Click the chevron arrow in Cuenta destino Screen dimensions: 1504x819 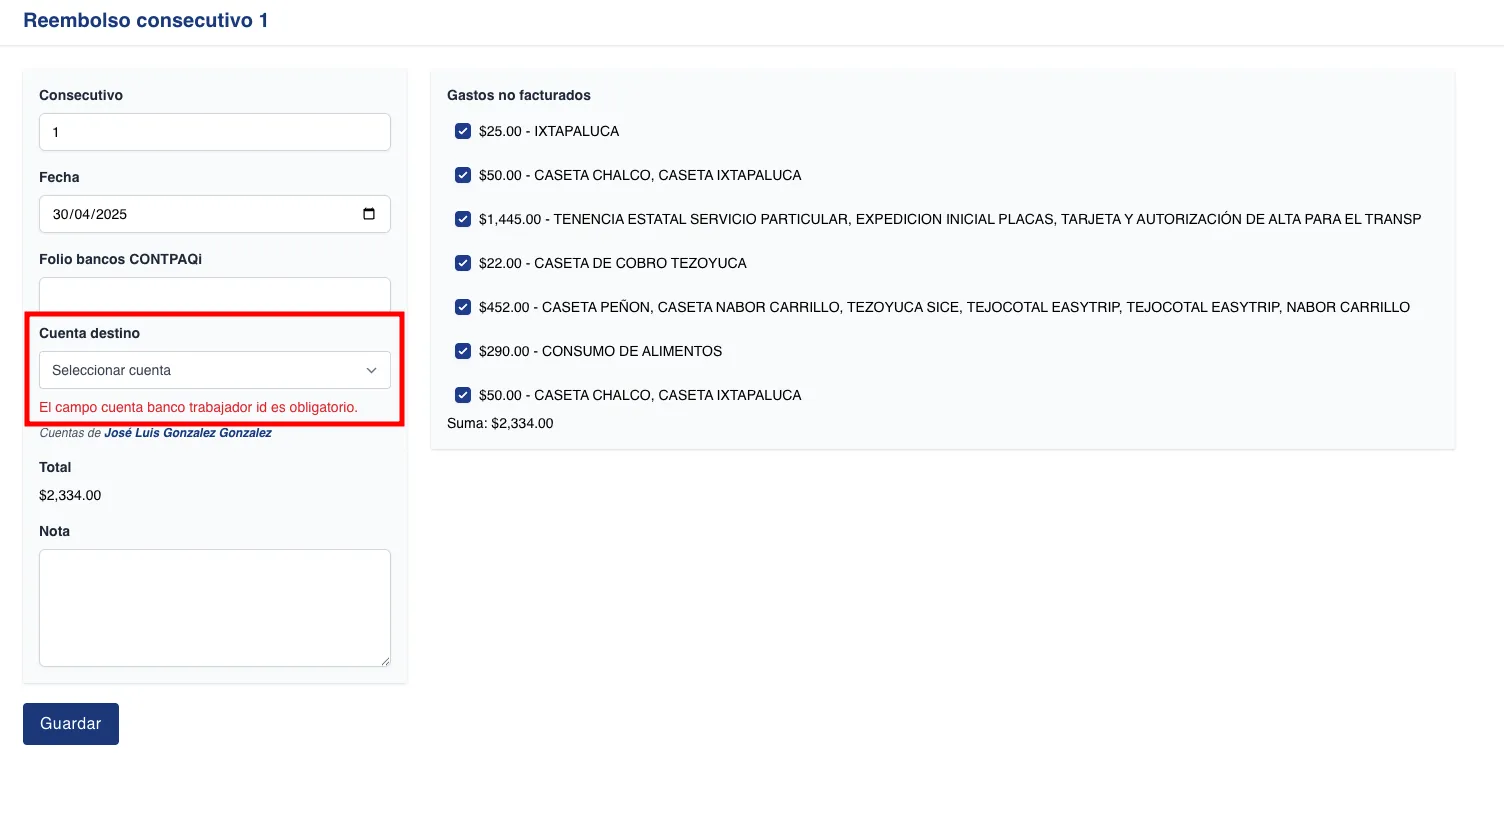coord(371,370)
